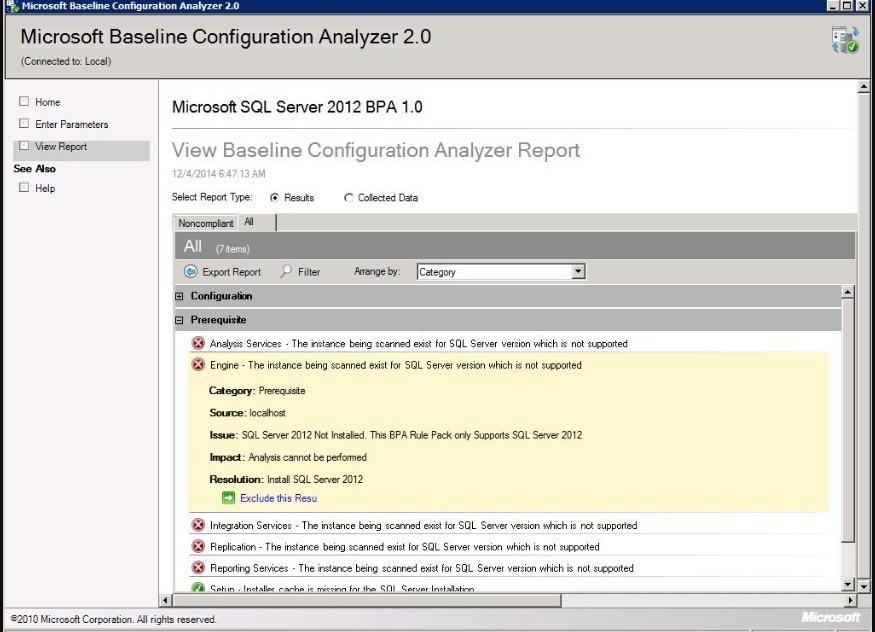Click the results list scroll up arrow
875x632 pixels.
coord(848,292)
